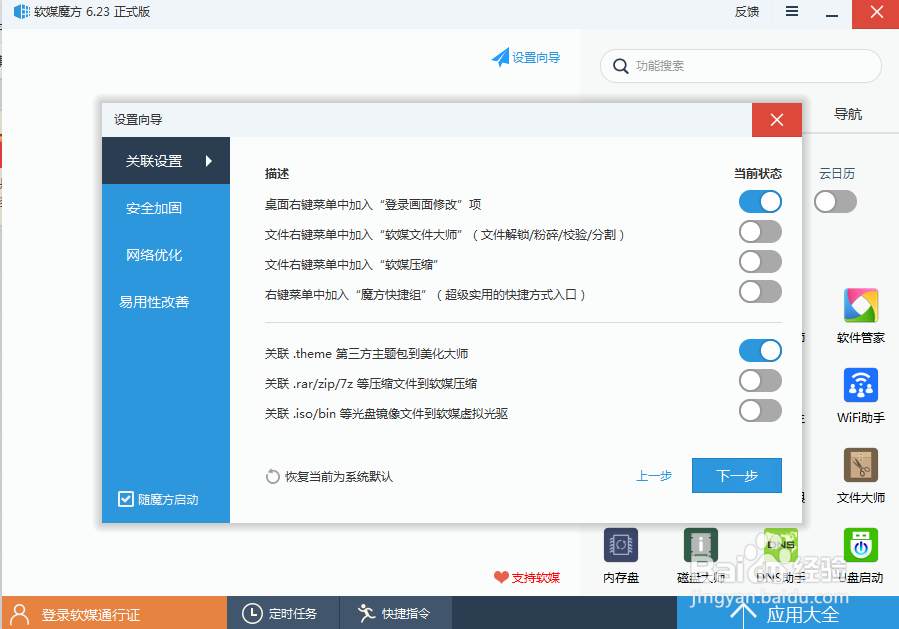Click the circular restore icon beside 恢复当前为系统默认
This screenshot has height=629, width=899.
coord(272,476)
